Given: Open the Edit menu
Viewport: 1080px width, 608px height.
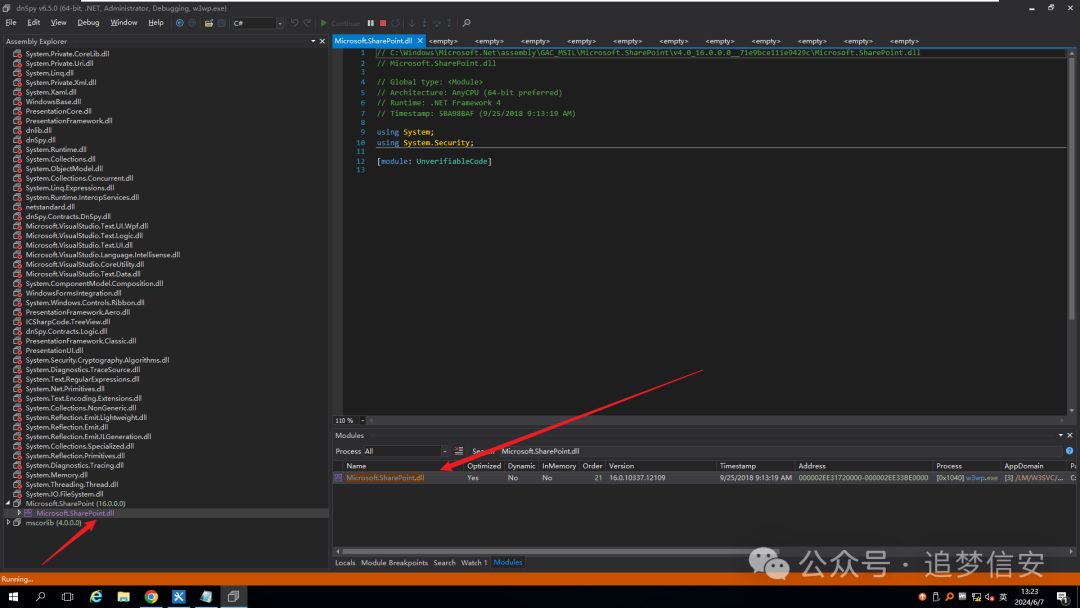Looking at the screenshot, I should (34, 23).
